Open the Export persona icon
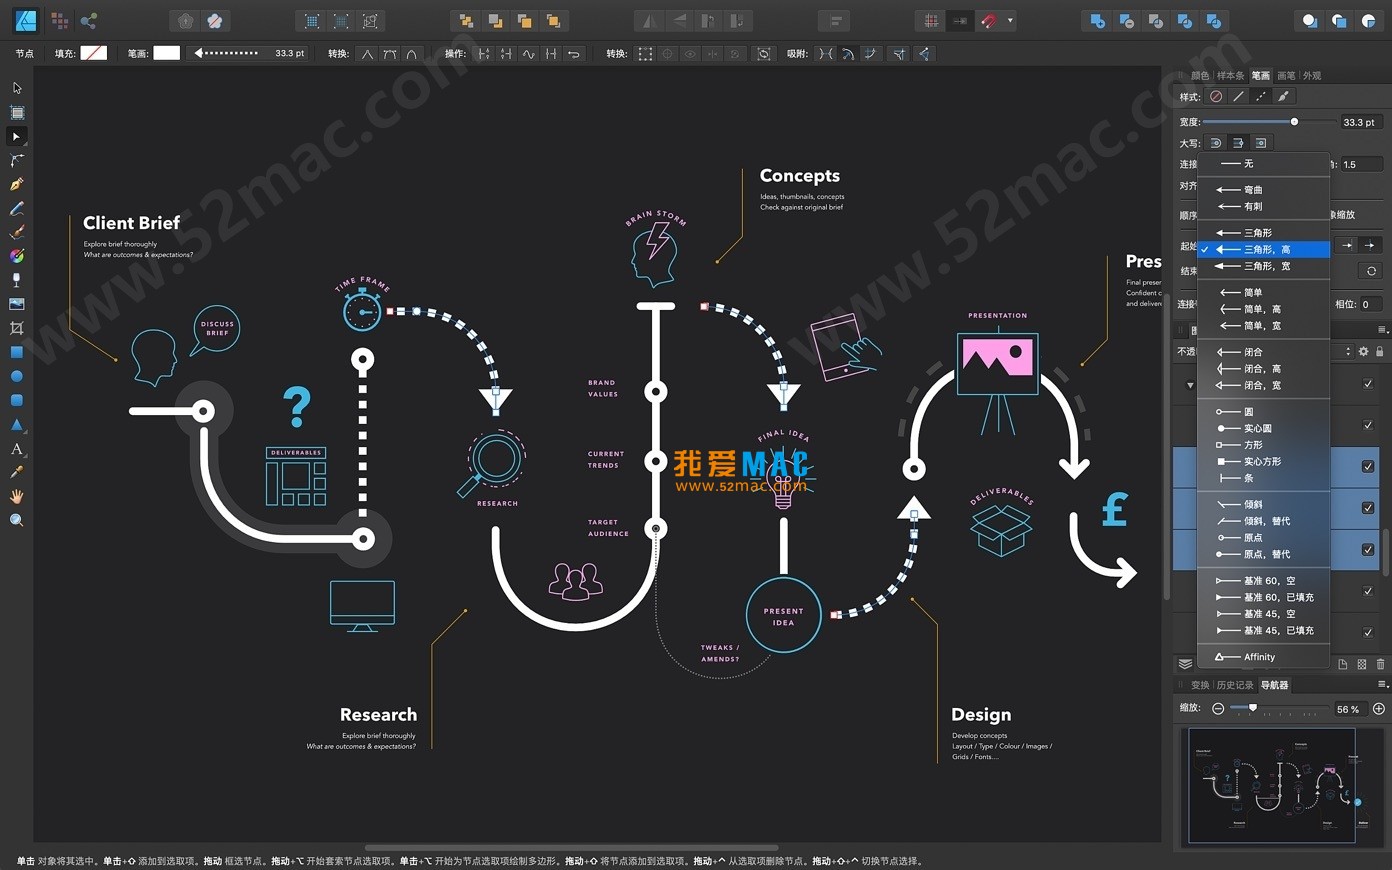The image size is (1392, 870). (x=89, y=20)
